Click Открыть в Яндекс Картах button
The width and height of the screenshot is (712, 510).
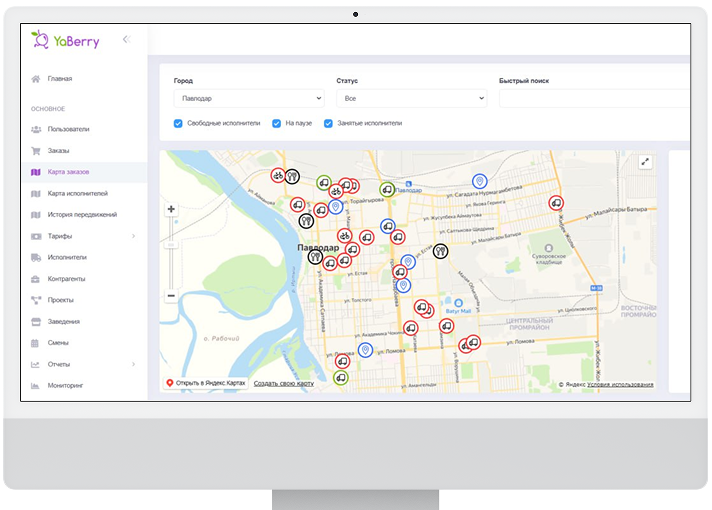[205, 383]
